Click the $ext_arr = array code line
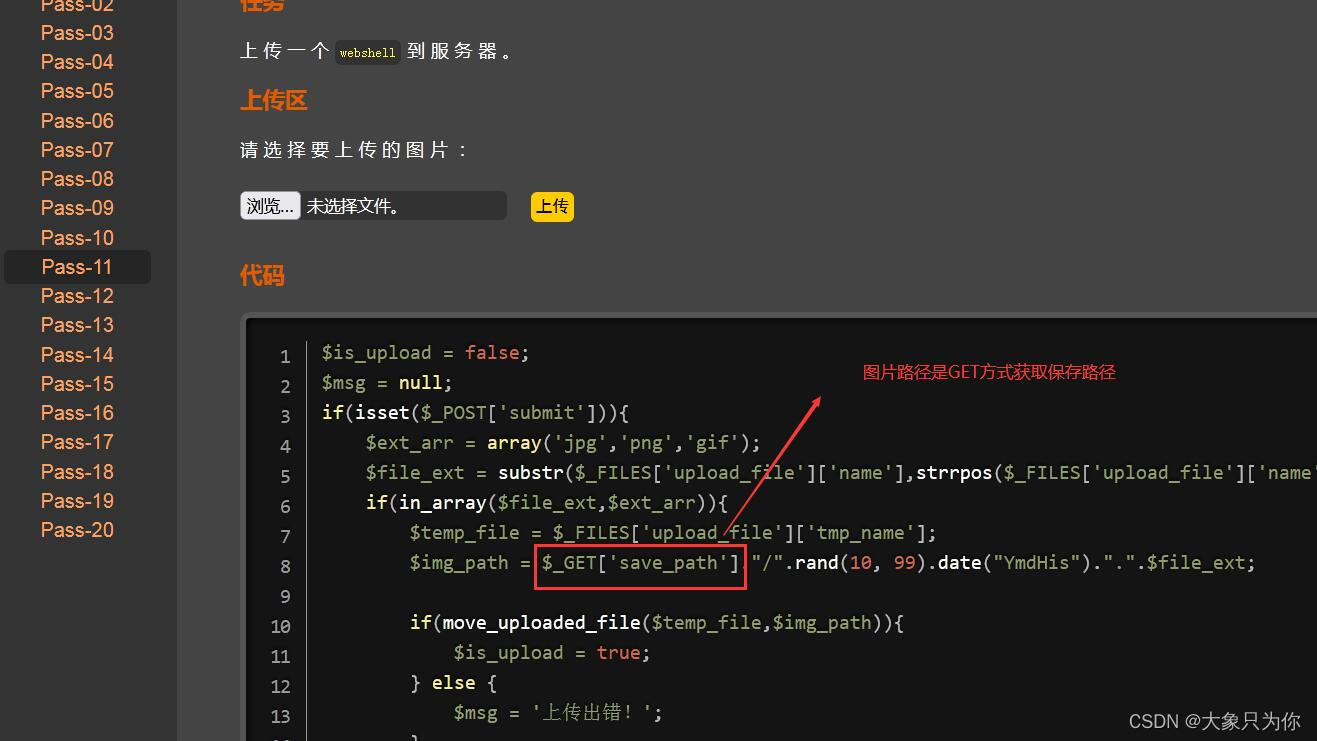Screen dimensions: 1317x741 pyautogui.click(x=563, y=443)
